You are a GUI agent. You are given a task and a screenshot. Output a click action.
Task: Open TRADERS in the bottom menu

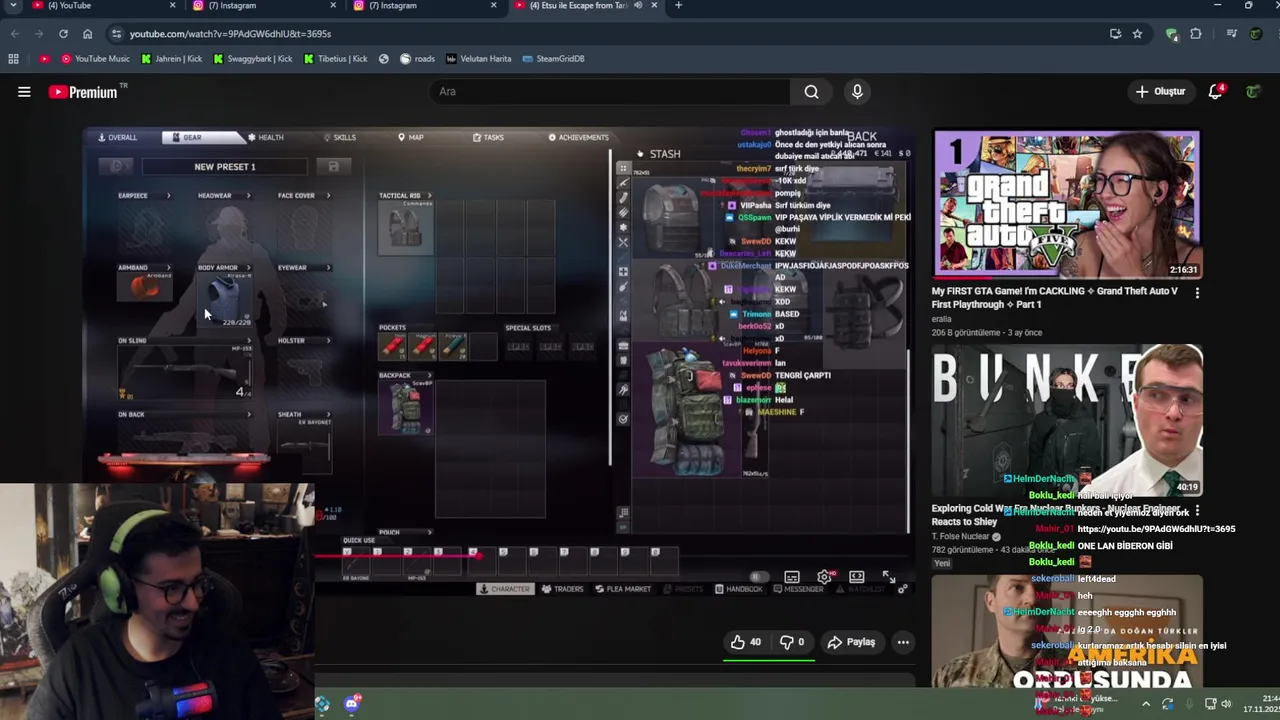pyautogui.click(x=562, y=589)
